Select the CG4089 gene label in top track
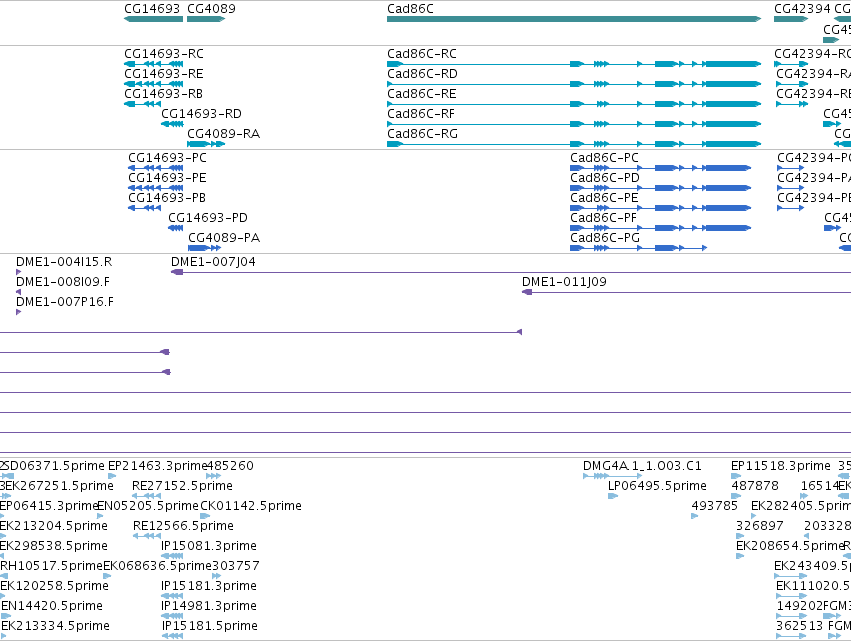The width and height of the screenshot is (851, 641). (x=211, y=9)
